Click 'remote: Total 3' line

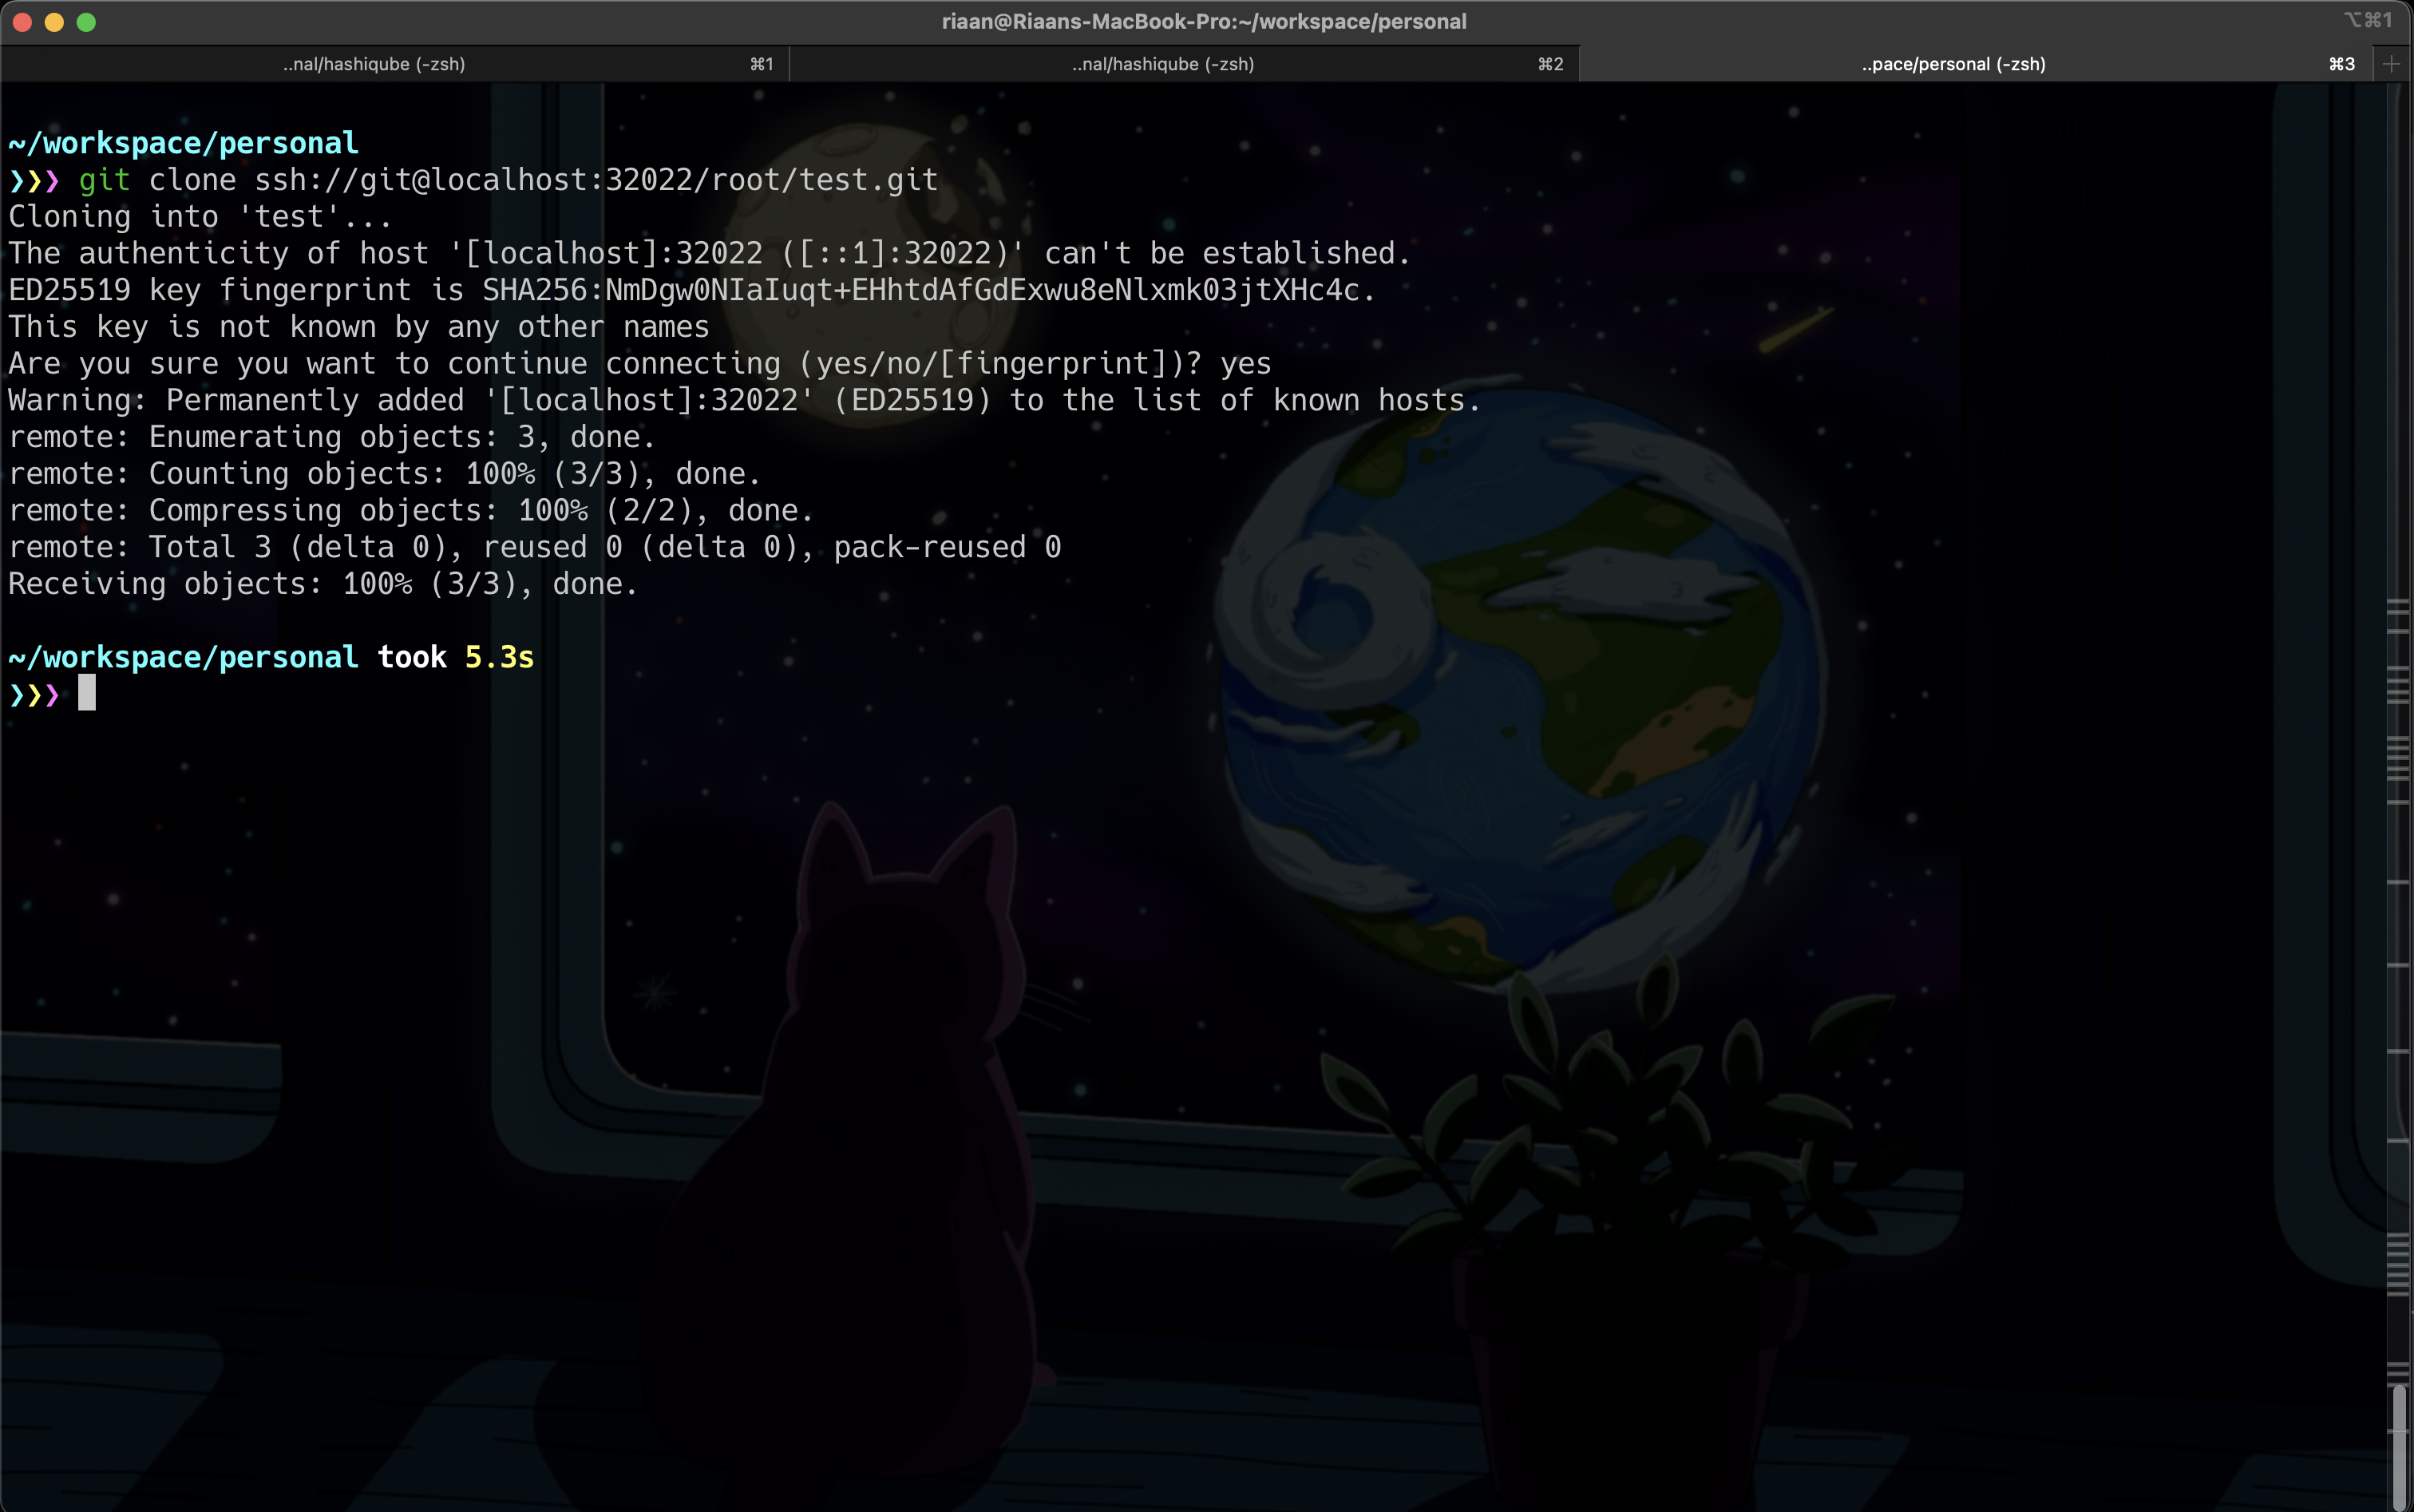coord(535,548)
